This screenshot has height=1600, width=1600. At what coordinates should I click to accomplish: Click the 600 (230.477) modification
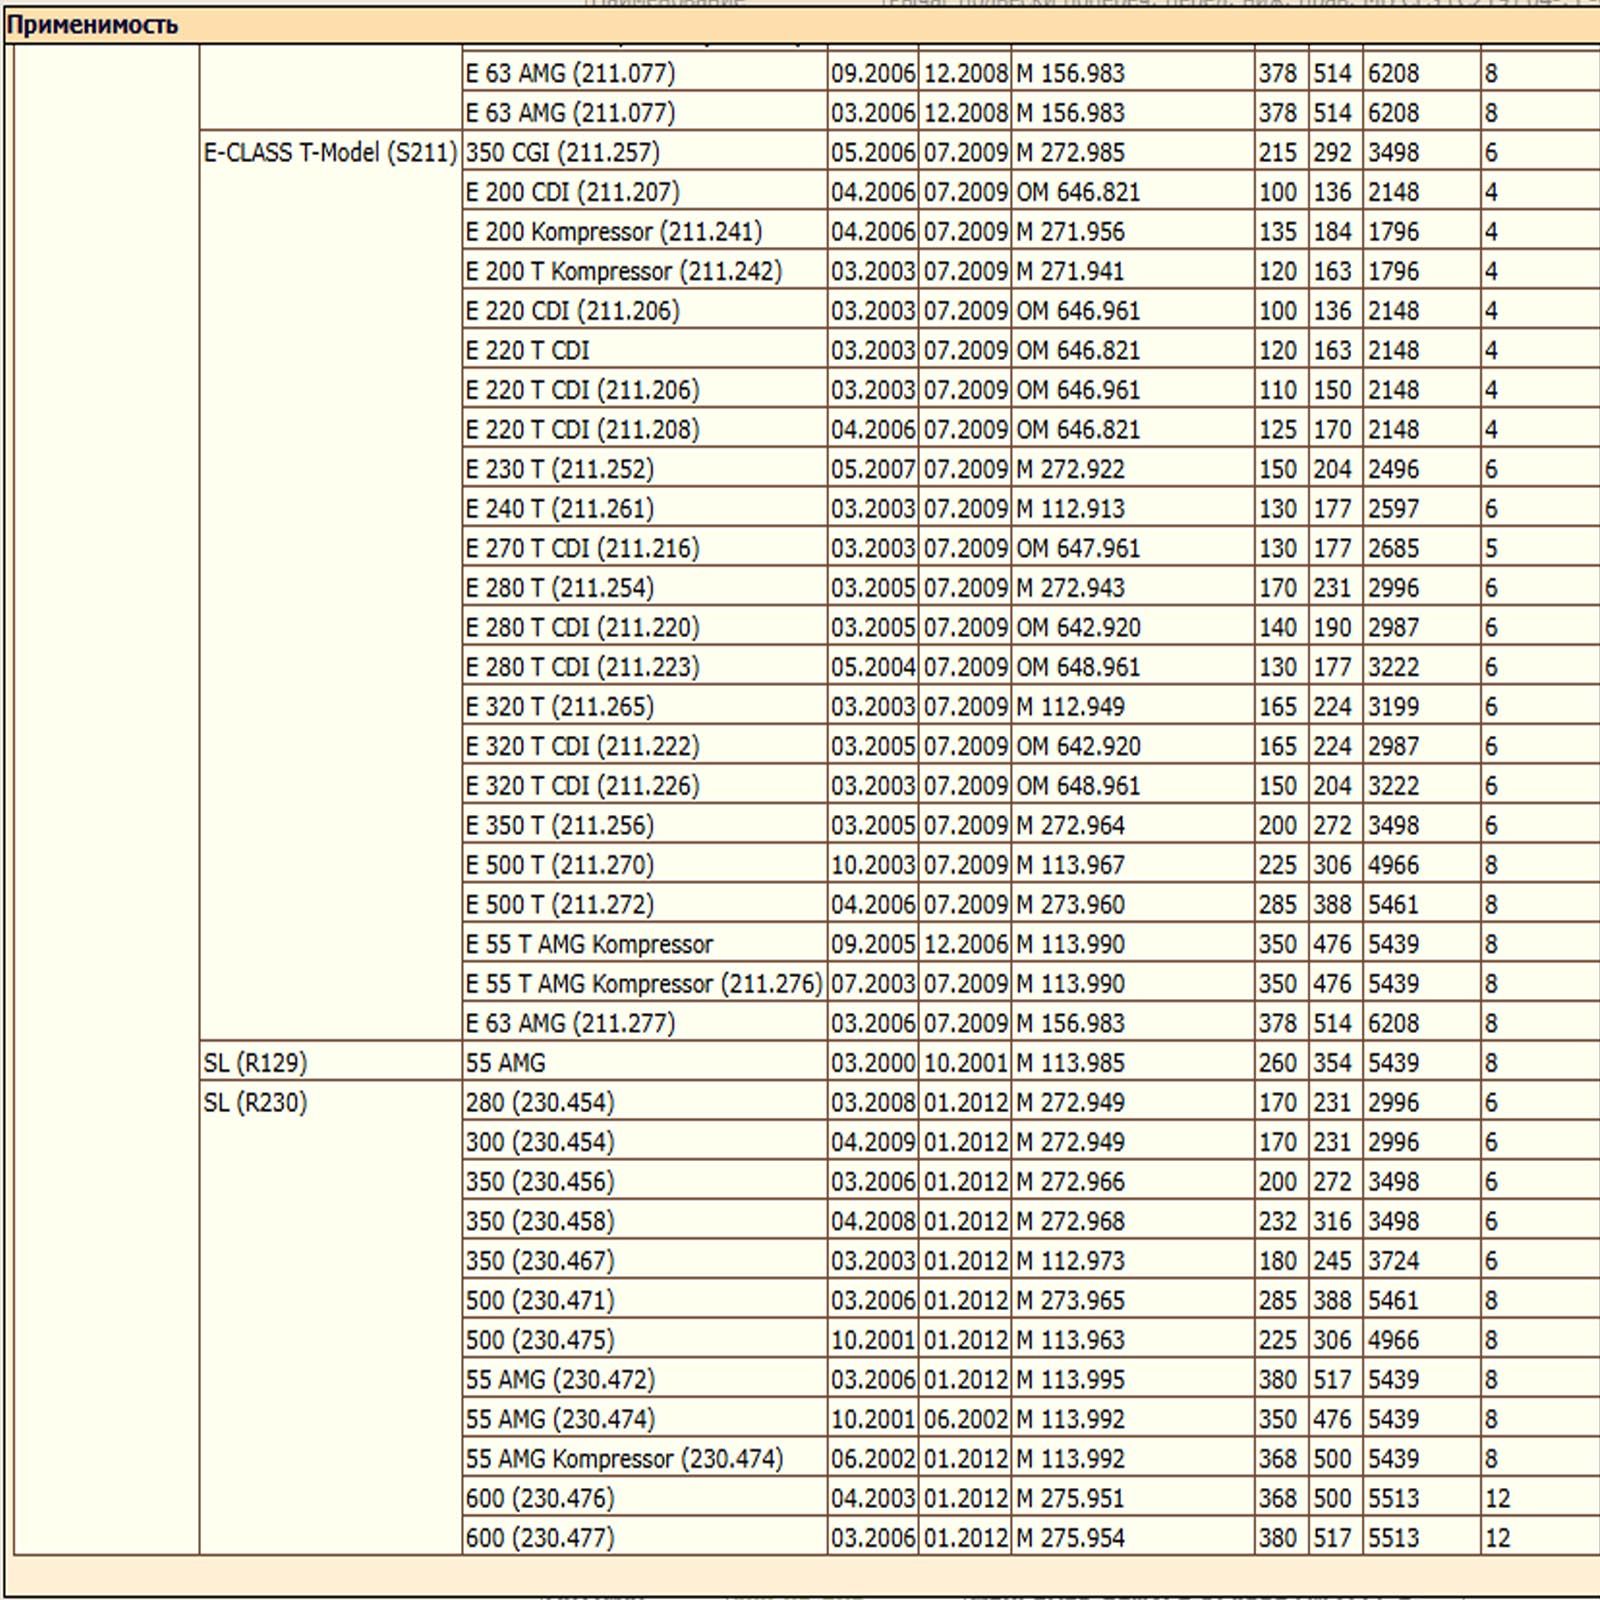[540, 1538]
